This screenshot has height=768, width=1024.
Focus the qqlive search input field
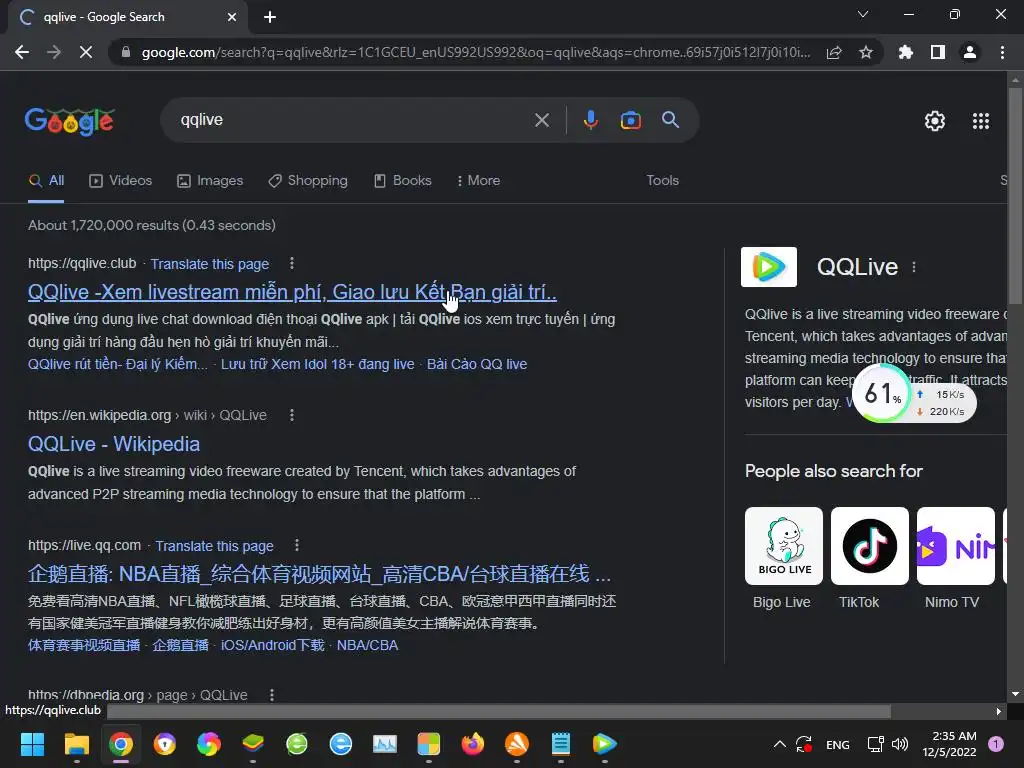(353, 120)
